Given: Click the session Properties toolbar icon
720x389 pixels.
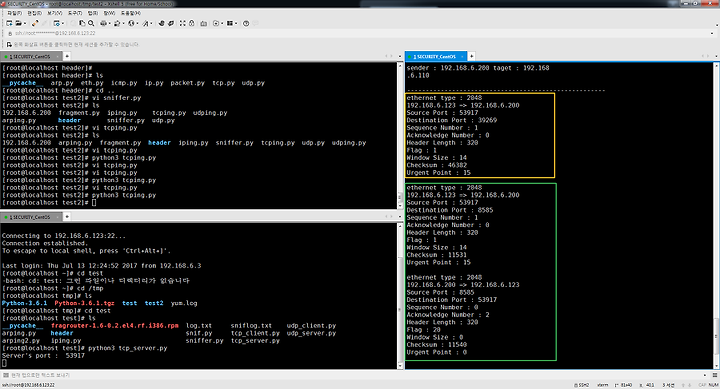Looking at the screenshot, I should pyautogui.click(x=56, y=23).
